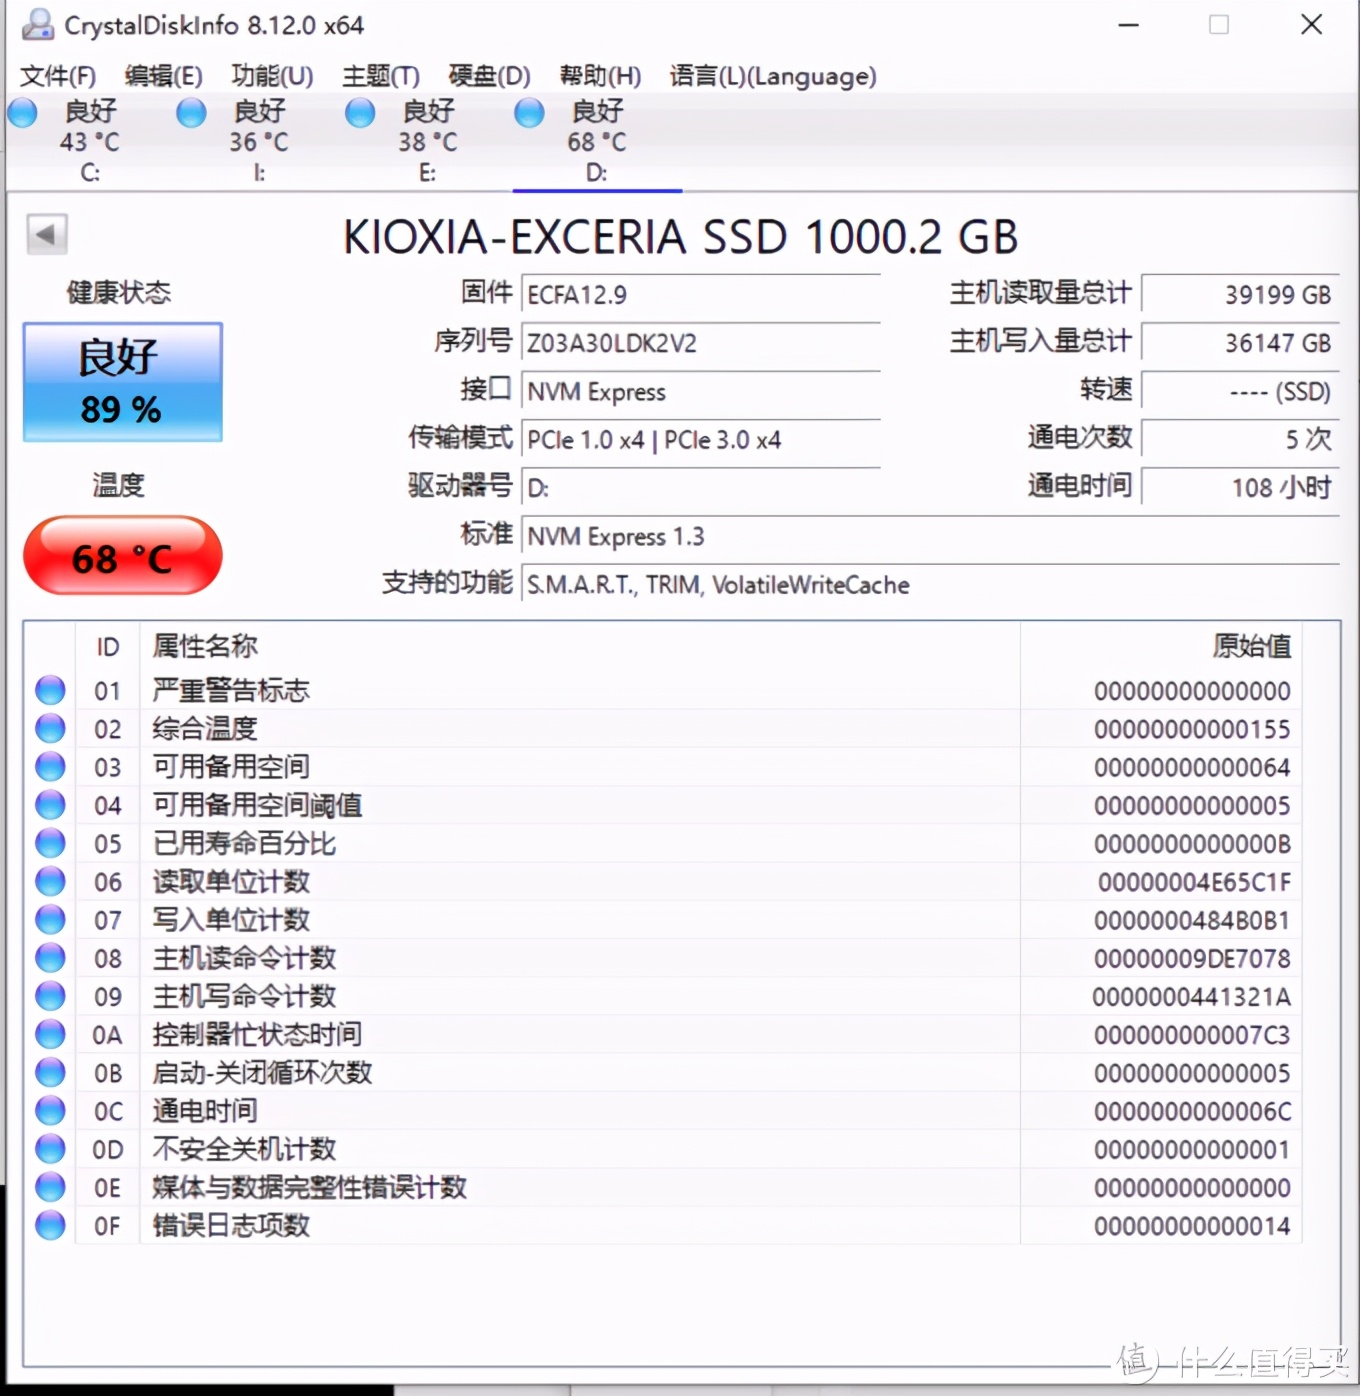Open the 语言(L)(Language) menu
Image resolution: width=1360 pixels, height=1396 pixels.
772,75
